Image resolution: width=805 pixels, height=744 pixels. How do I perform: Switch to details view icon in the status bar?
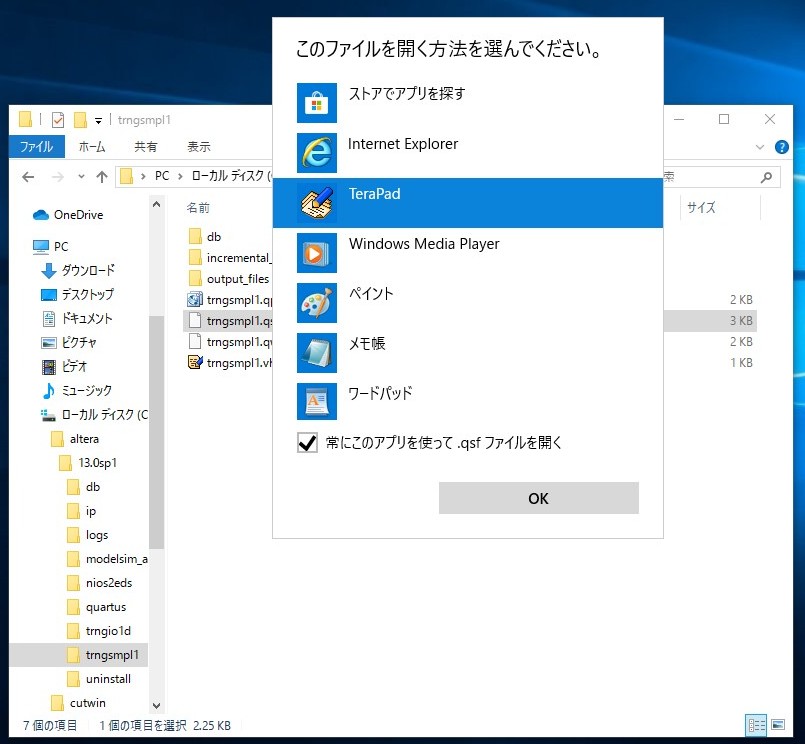point(756,725)
